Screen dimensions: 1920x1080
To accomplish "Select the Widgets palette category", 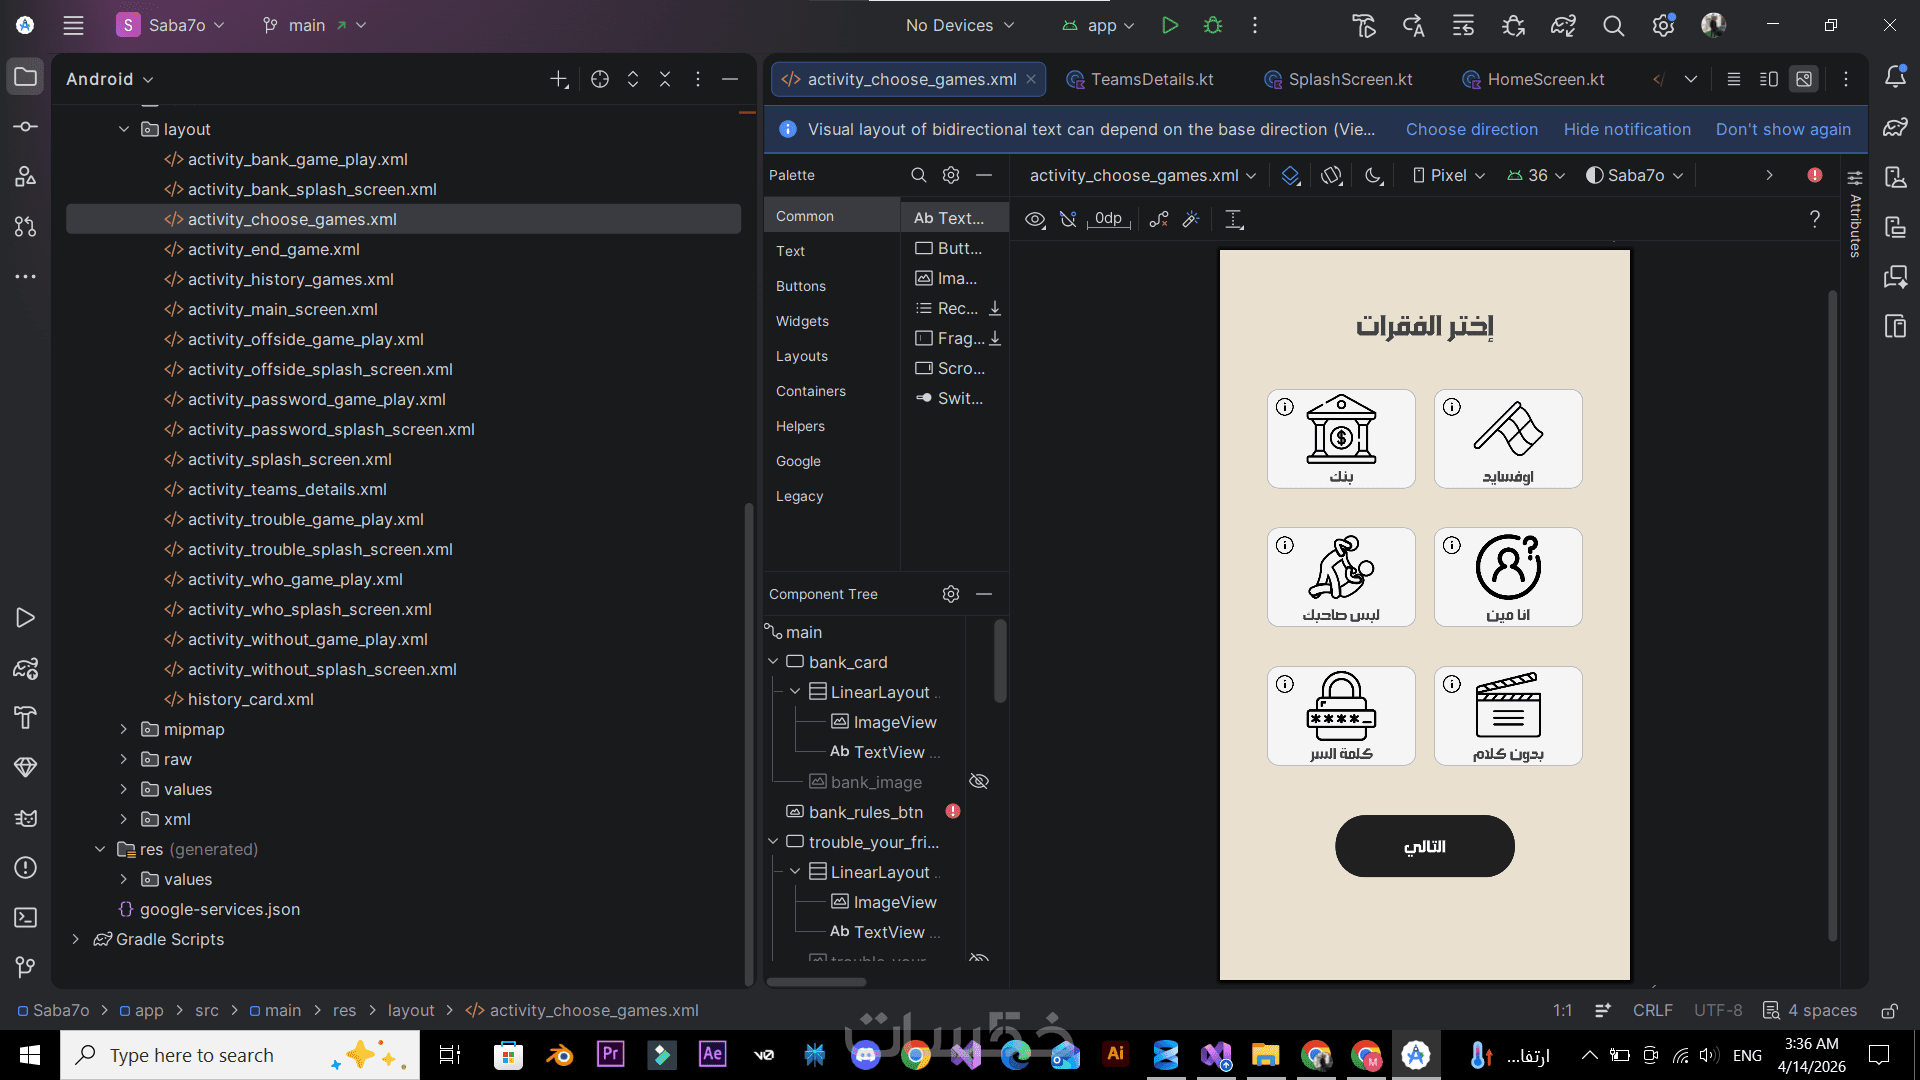I will pos(802,321).
